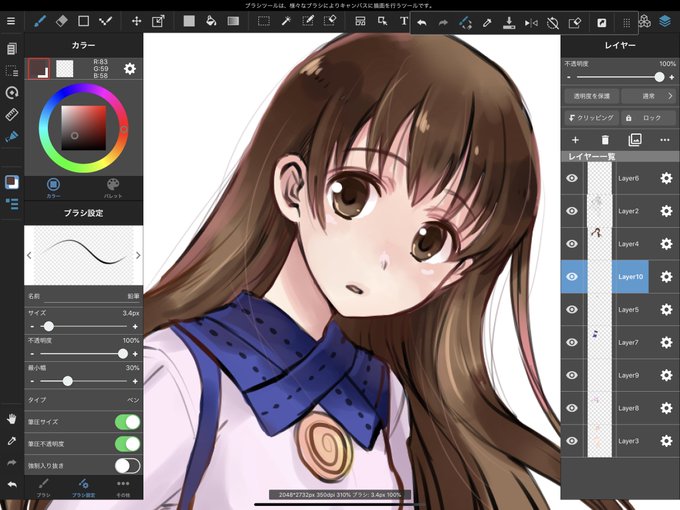Open layer more options ellipsis

665,140
